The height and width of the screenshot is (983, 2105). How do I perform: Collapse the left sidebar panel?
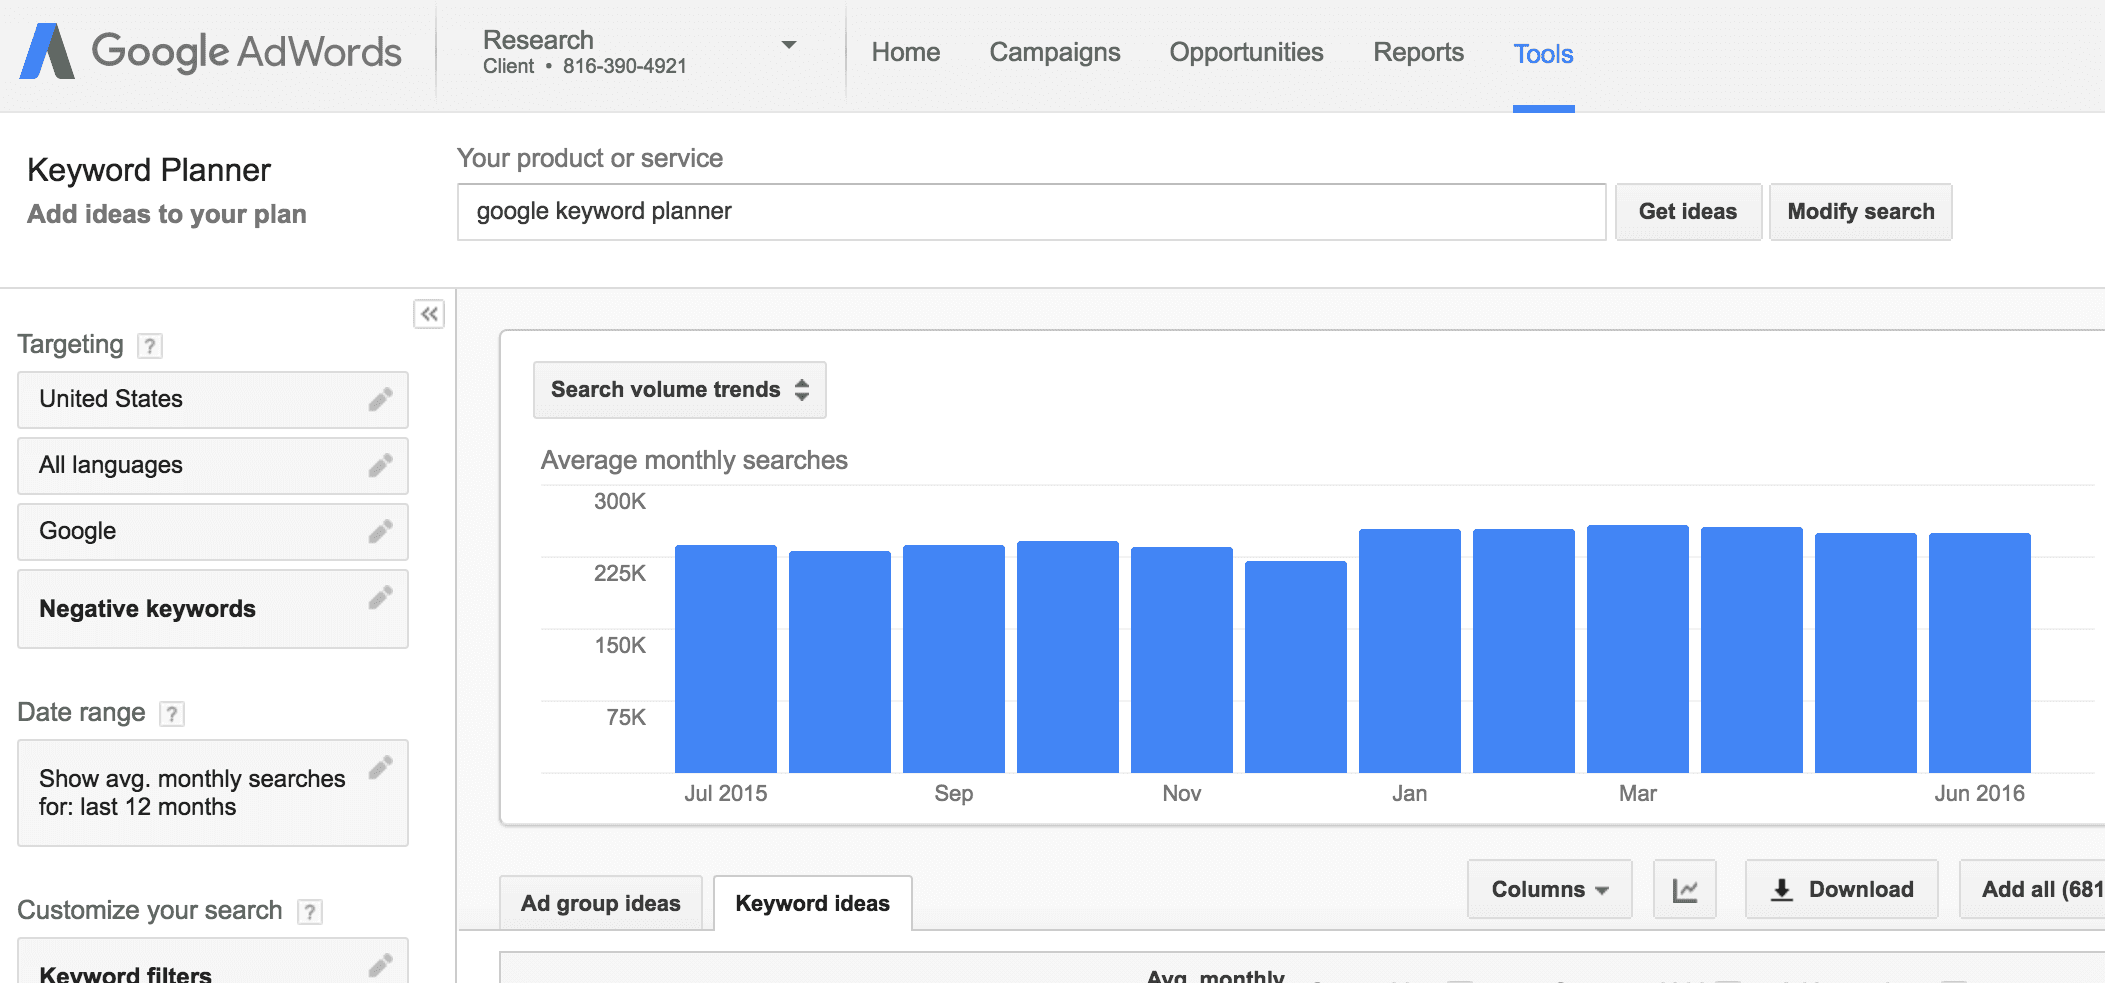click(429, 314)
